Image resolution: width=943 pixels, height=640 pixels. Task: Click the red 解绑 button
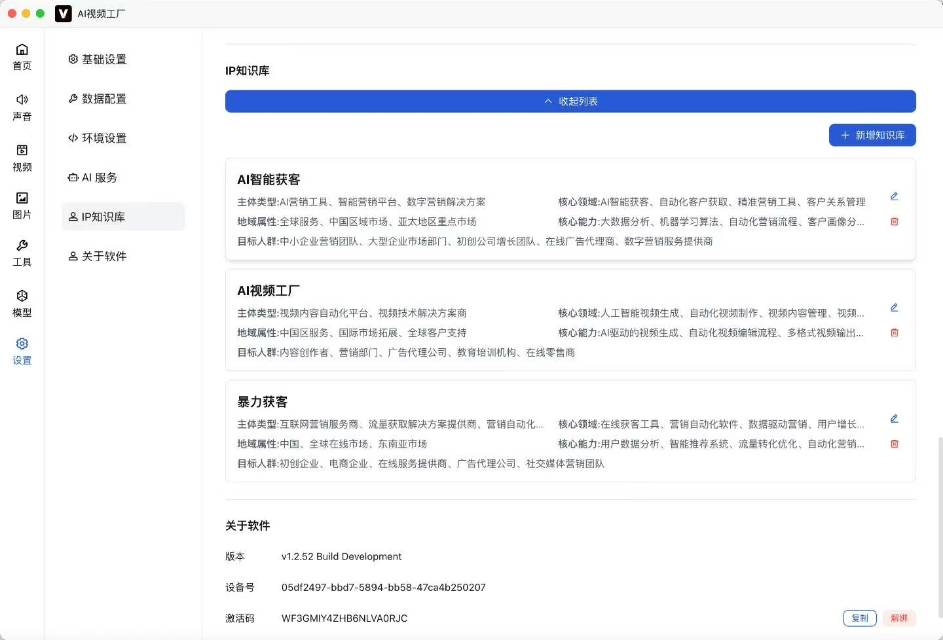pyautogui.click(x=898, y=618)
